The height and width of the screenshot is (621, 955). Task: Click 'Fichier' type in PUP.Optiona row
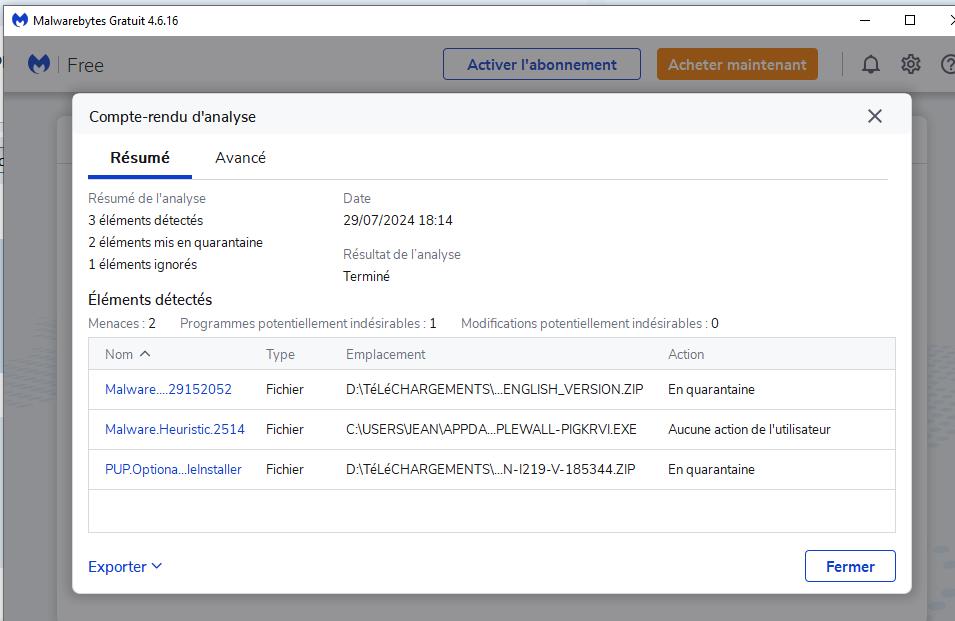284,470
